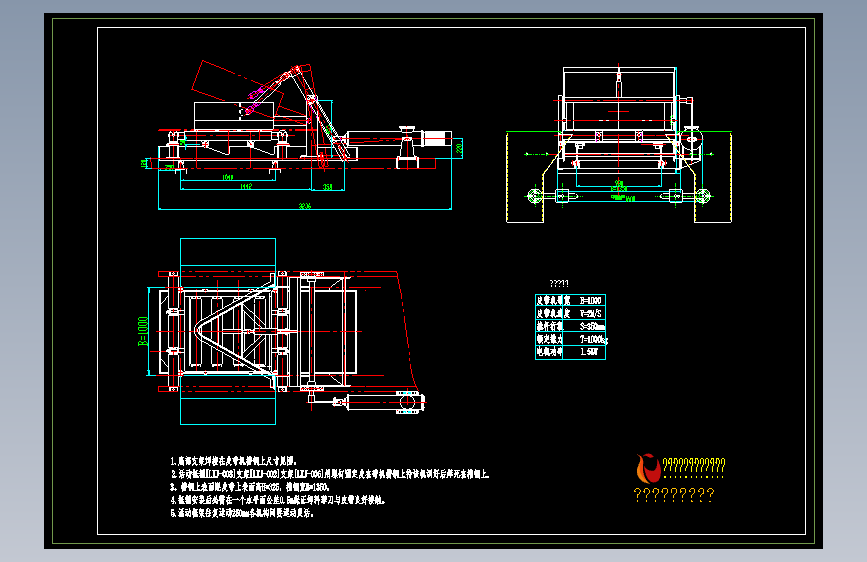Screen dimensions: 867x562
Task: Click the red flame logo
Action: [648, 469]
